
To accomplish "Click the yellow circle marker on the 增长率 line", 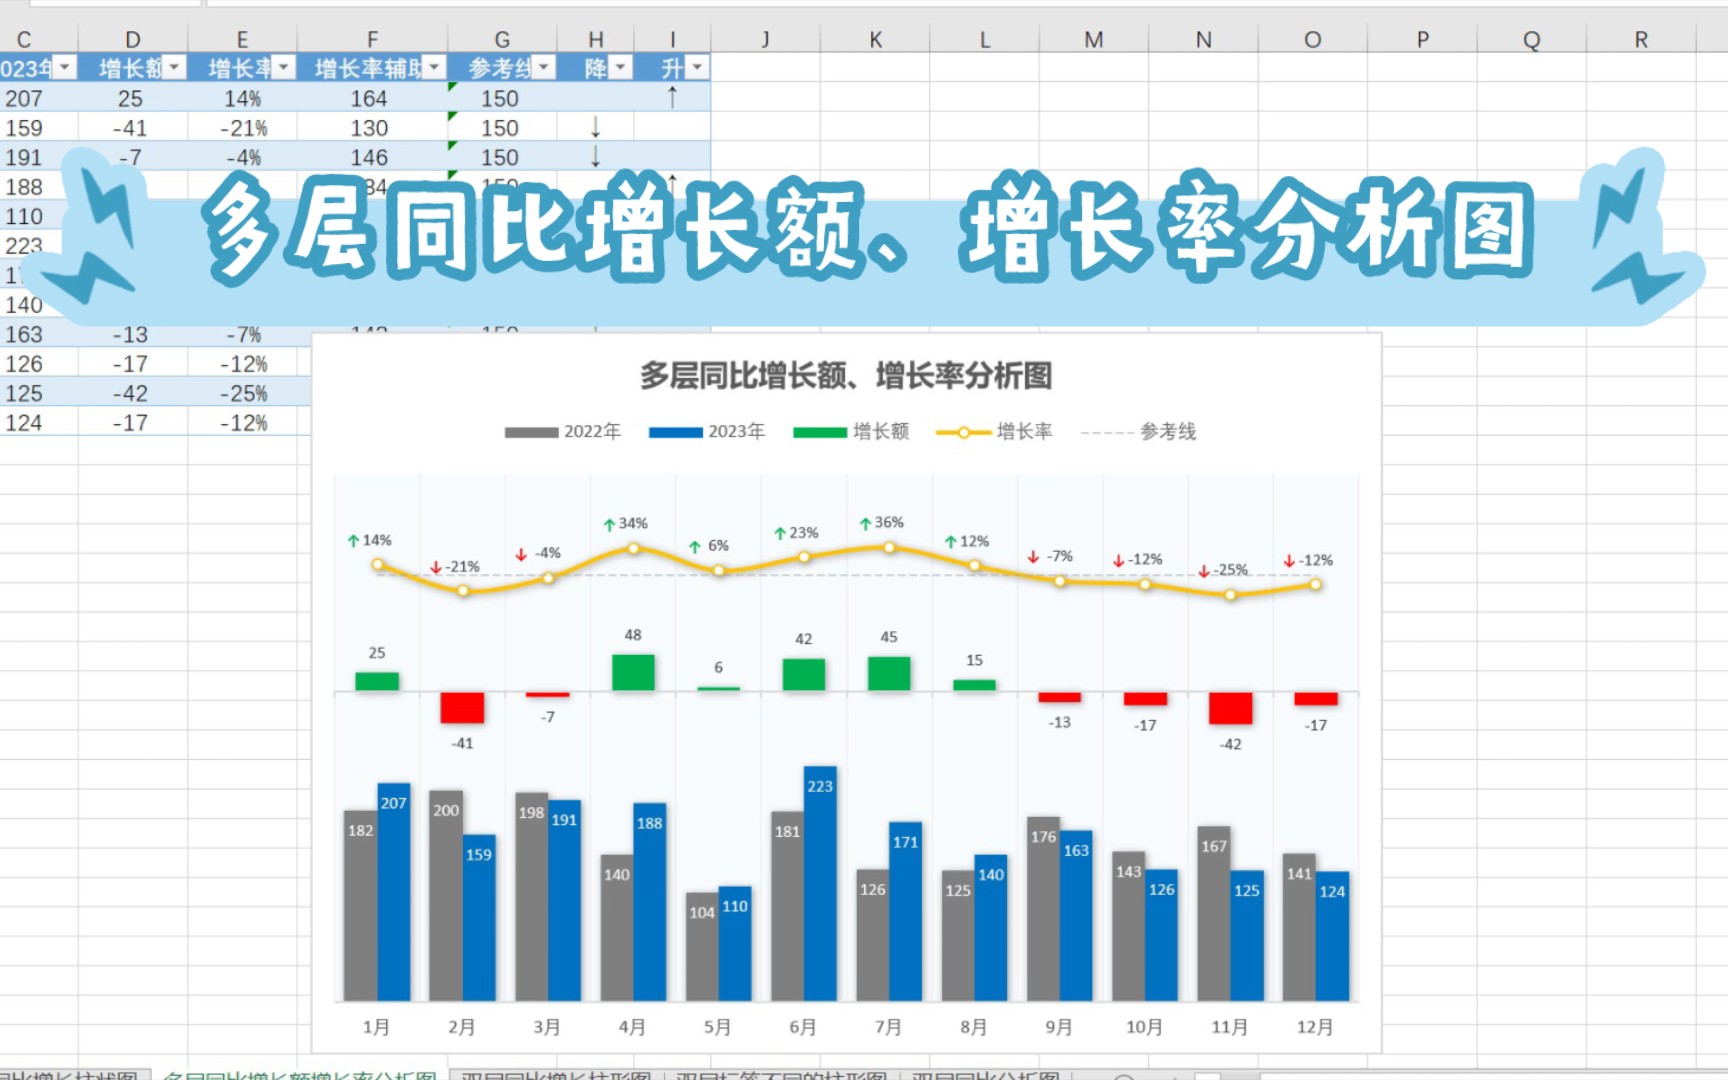I will (x=376, y=564).
